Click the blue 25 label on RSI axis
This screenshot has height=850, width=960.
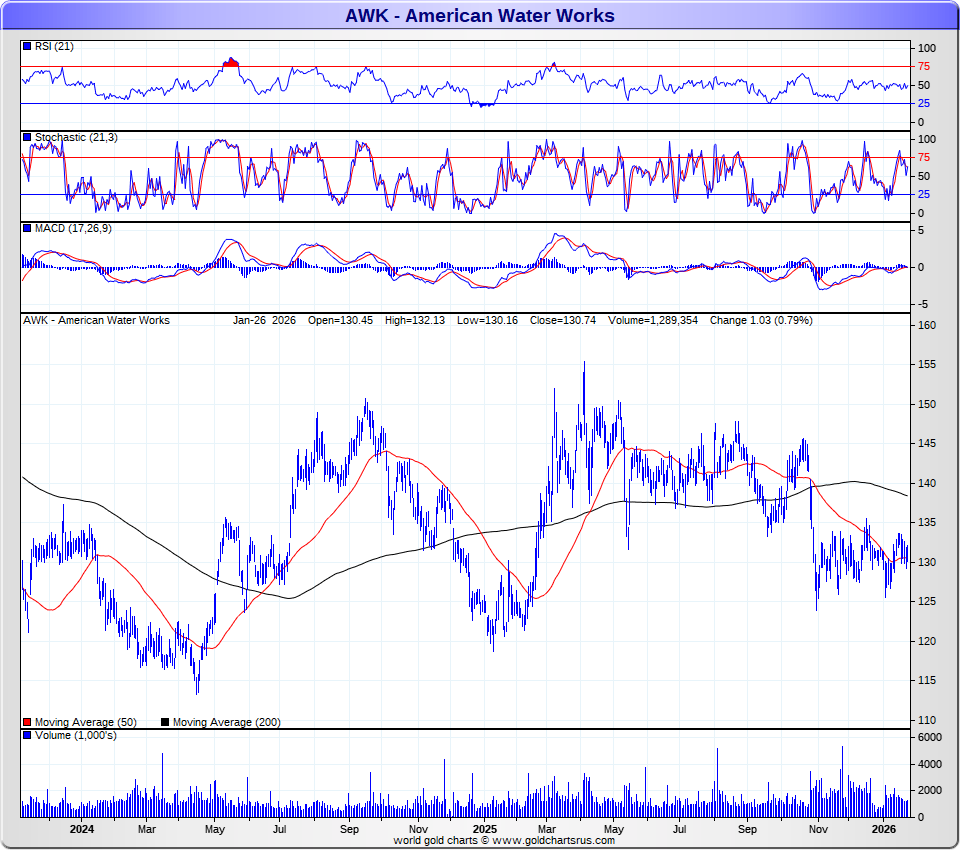923,103
